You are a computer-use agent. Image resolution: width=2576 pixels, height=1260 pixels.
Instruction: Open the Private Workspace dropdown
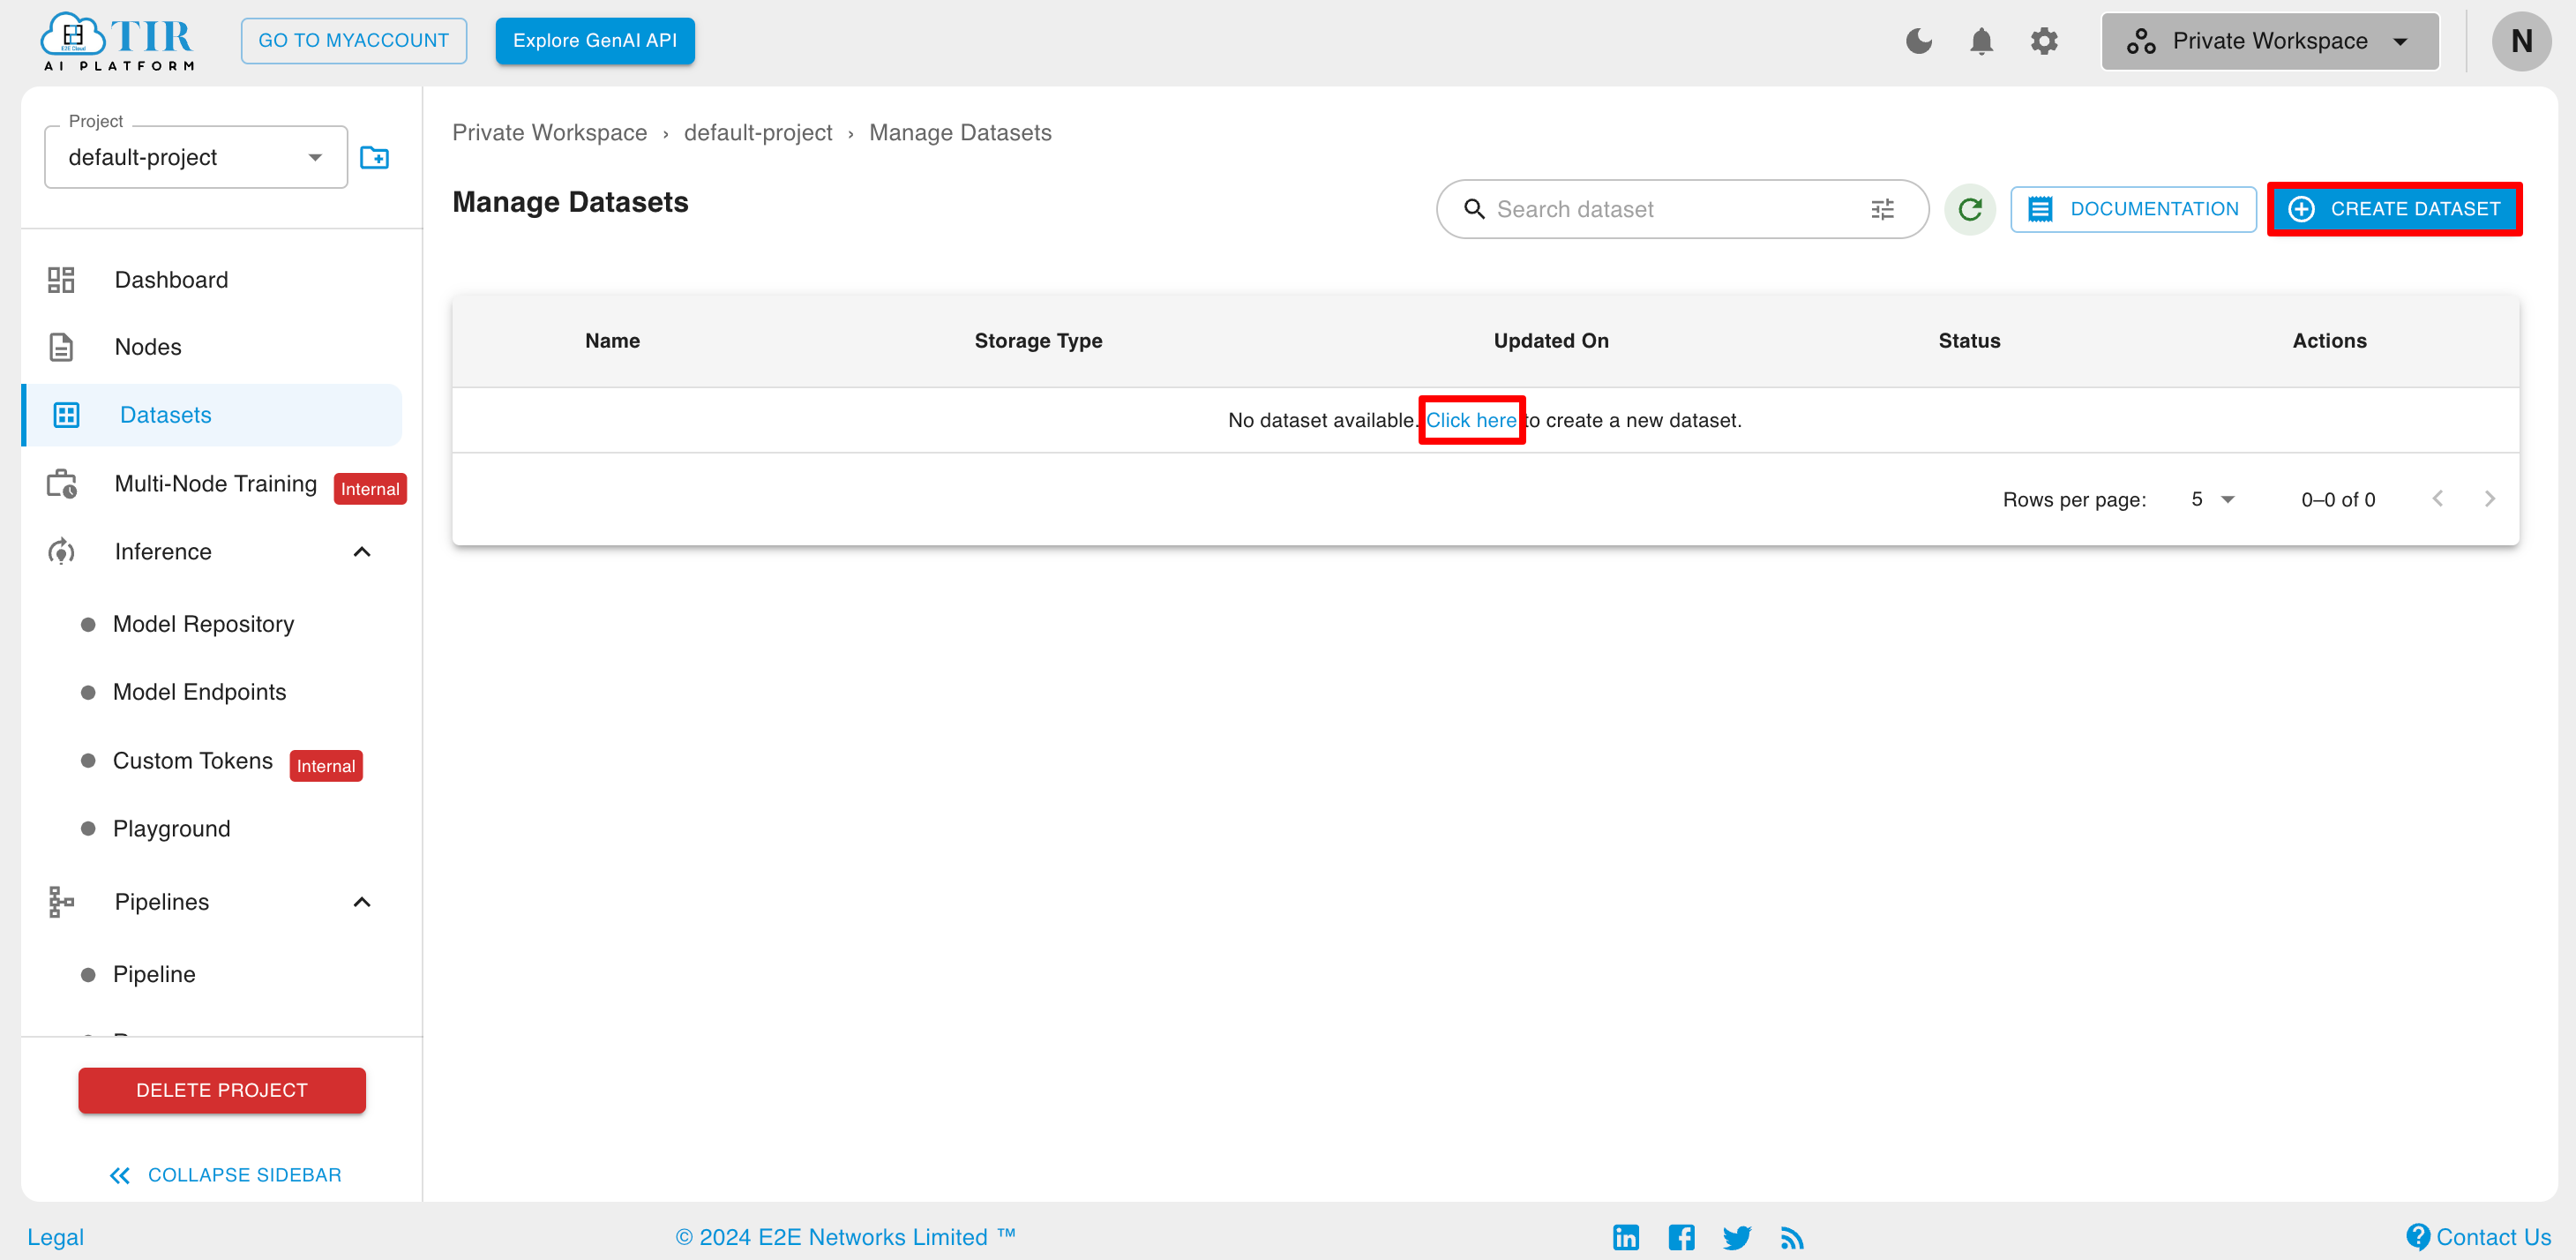(2270, 41)
